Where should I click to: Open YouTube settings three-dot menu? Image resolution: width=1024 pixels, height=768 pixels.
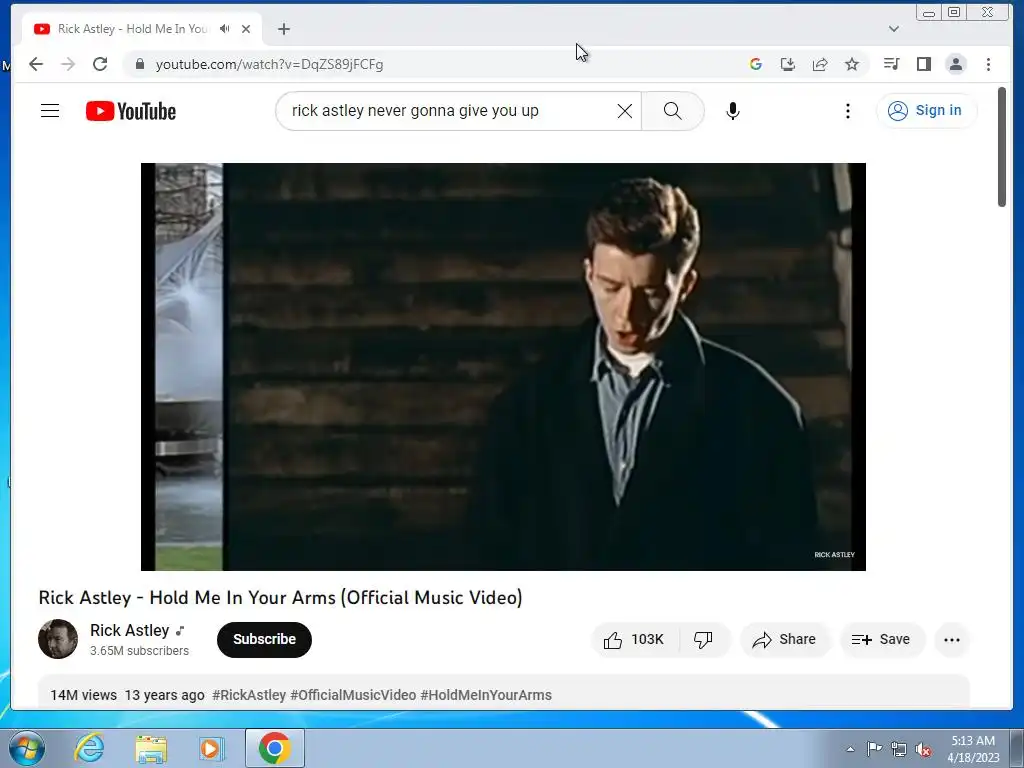[848, 111]
